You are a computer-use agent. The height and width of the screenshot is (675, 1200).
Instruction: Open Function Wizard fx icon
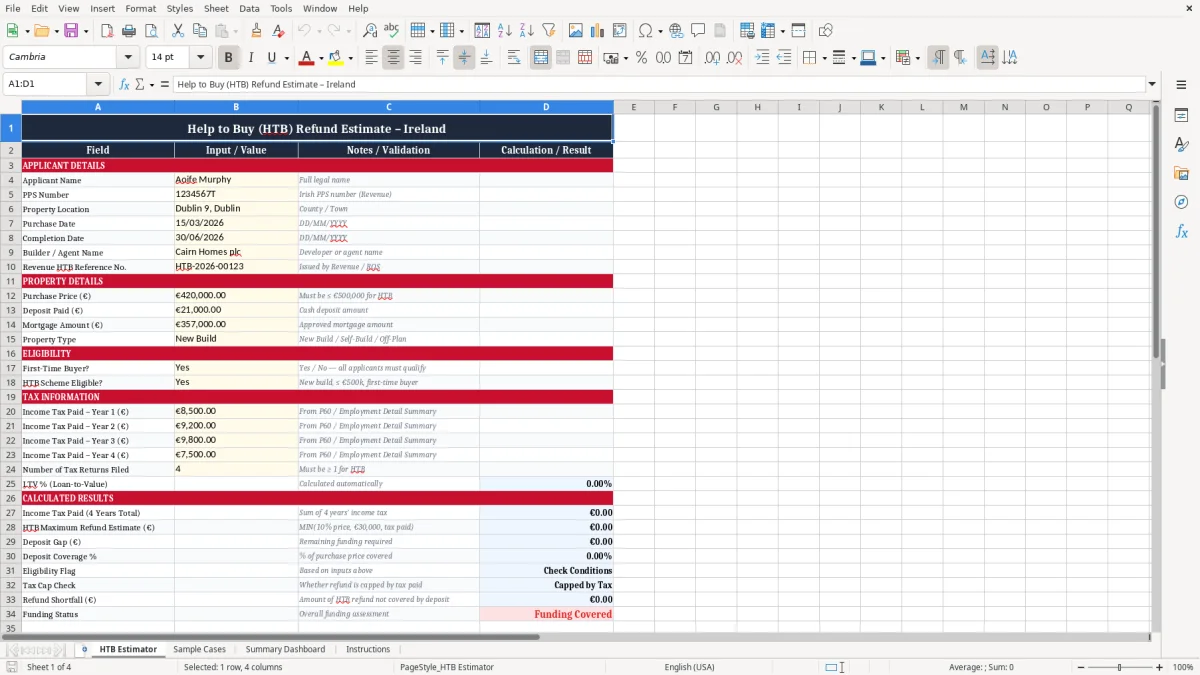[x=125, y=84]
